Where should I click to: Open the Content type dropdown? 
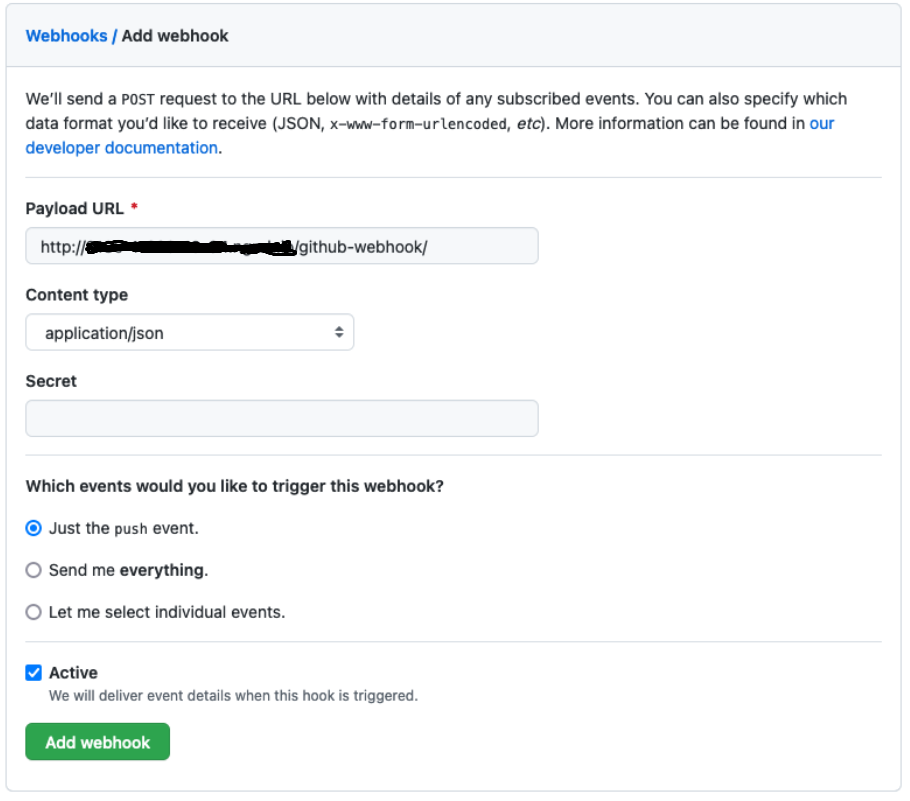coord(189,333)
